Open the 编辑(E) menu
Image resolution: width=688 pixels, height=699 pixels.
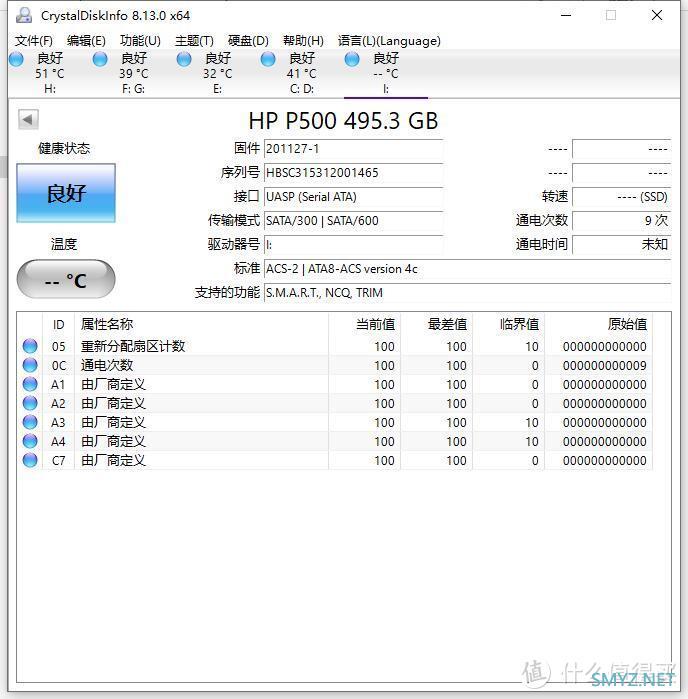tap(86, 41)
